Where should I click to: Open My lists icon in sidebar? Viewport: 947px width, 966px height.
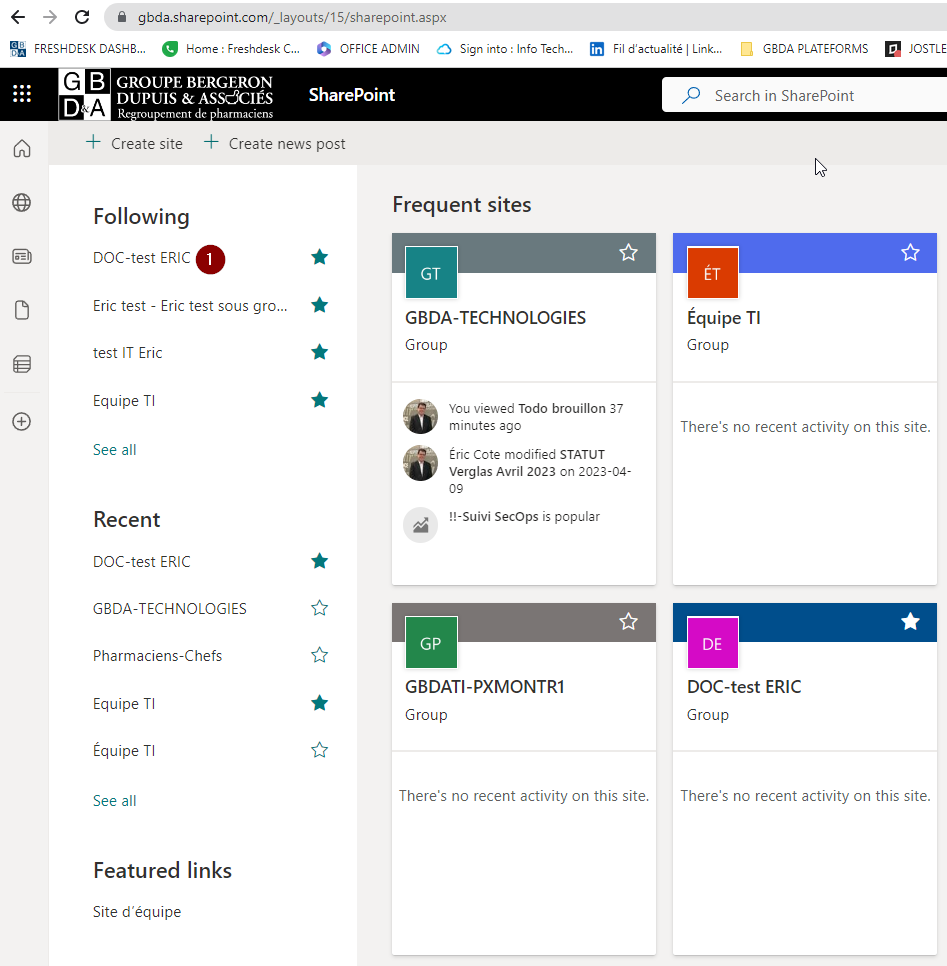point(22,364)
